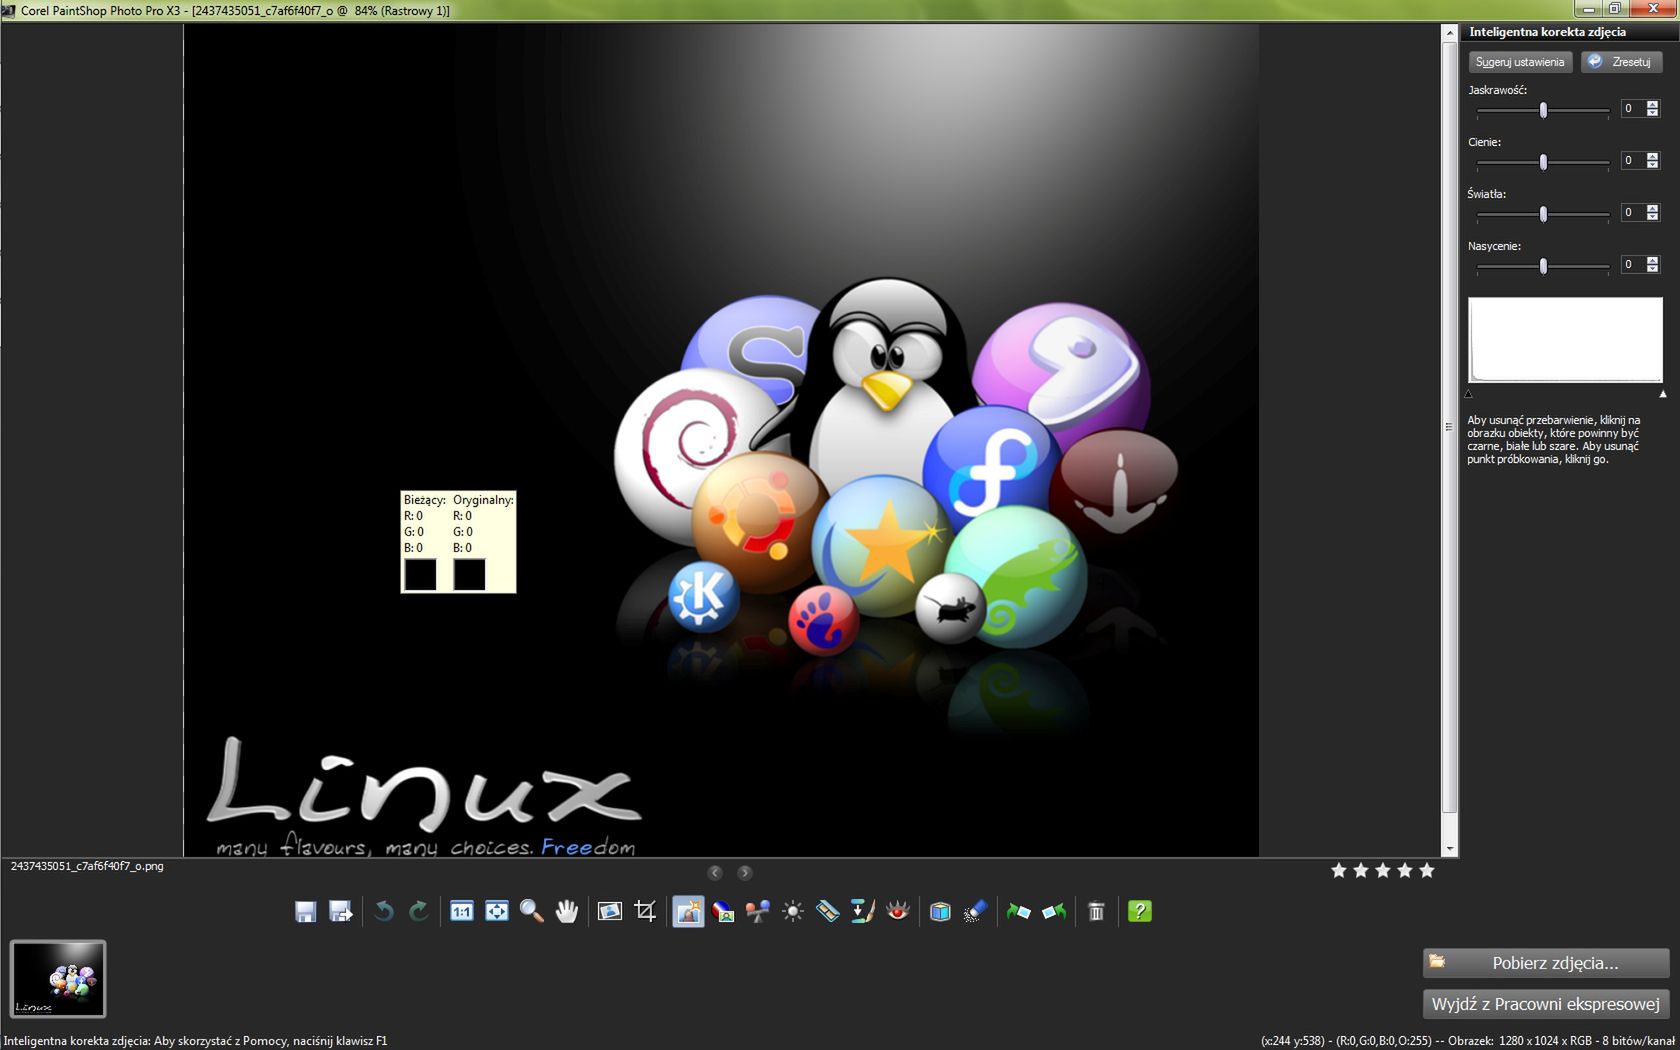
Task: Fit the image to window
Action: 496,911
